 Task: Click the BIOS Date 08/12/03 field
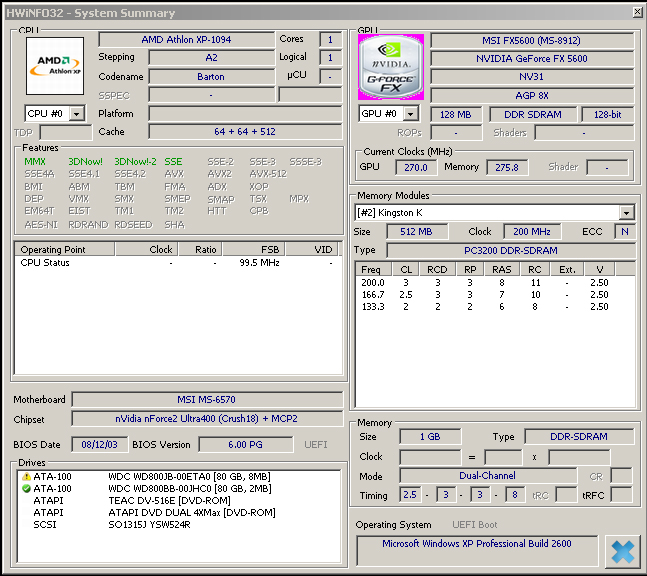click(99, 444)
